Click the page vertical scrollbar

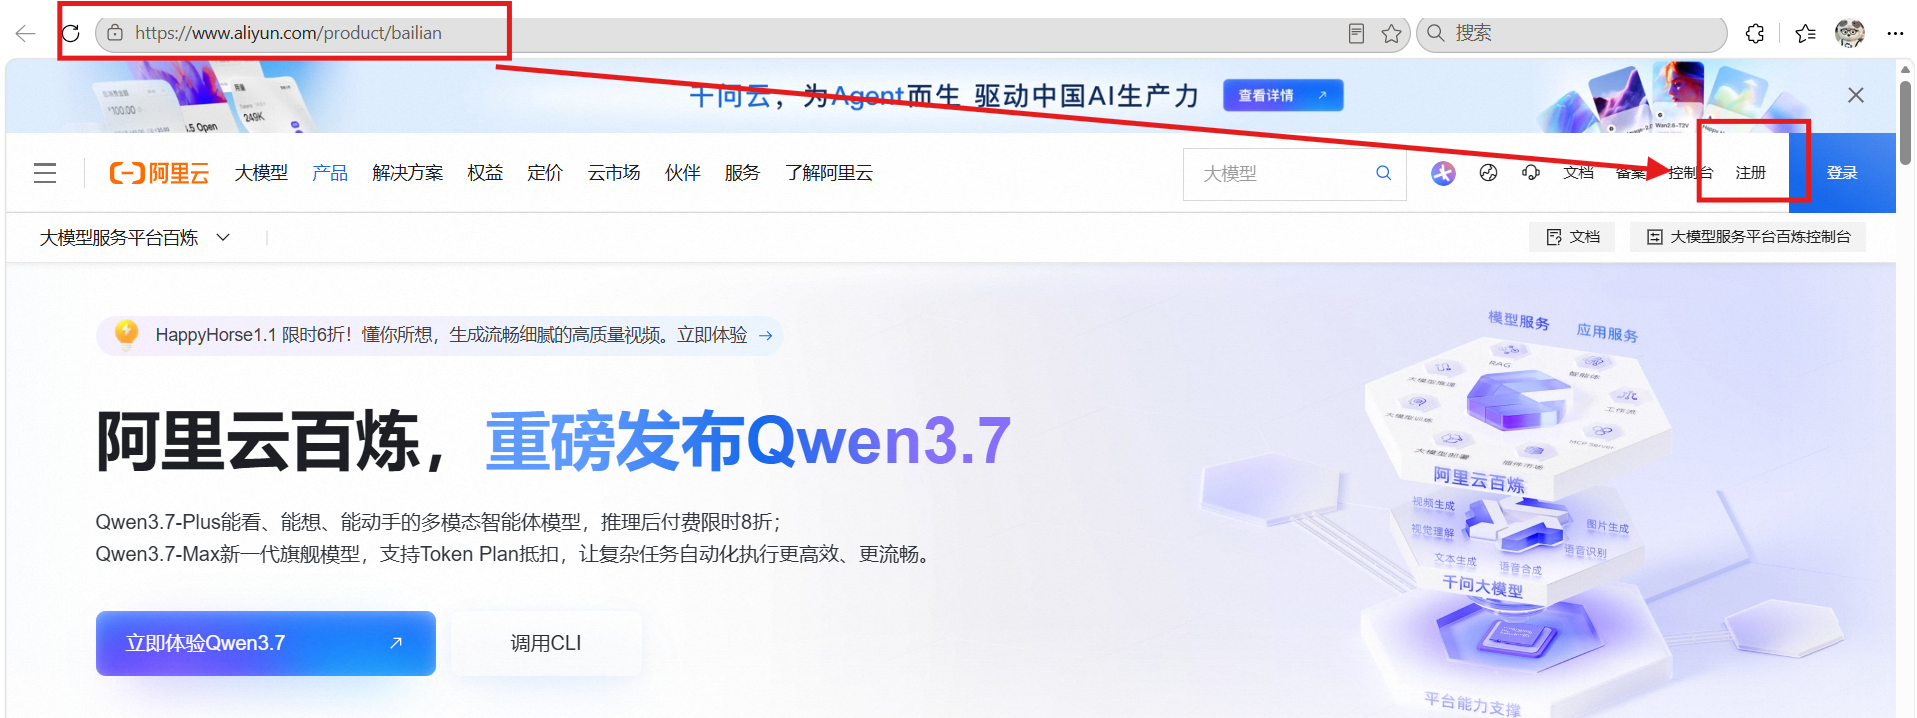coord(1906,122)
